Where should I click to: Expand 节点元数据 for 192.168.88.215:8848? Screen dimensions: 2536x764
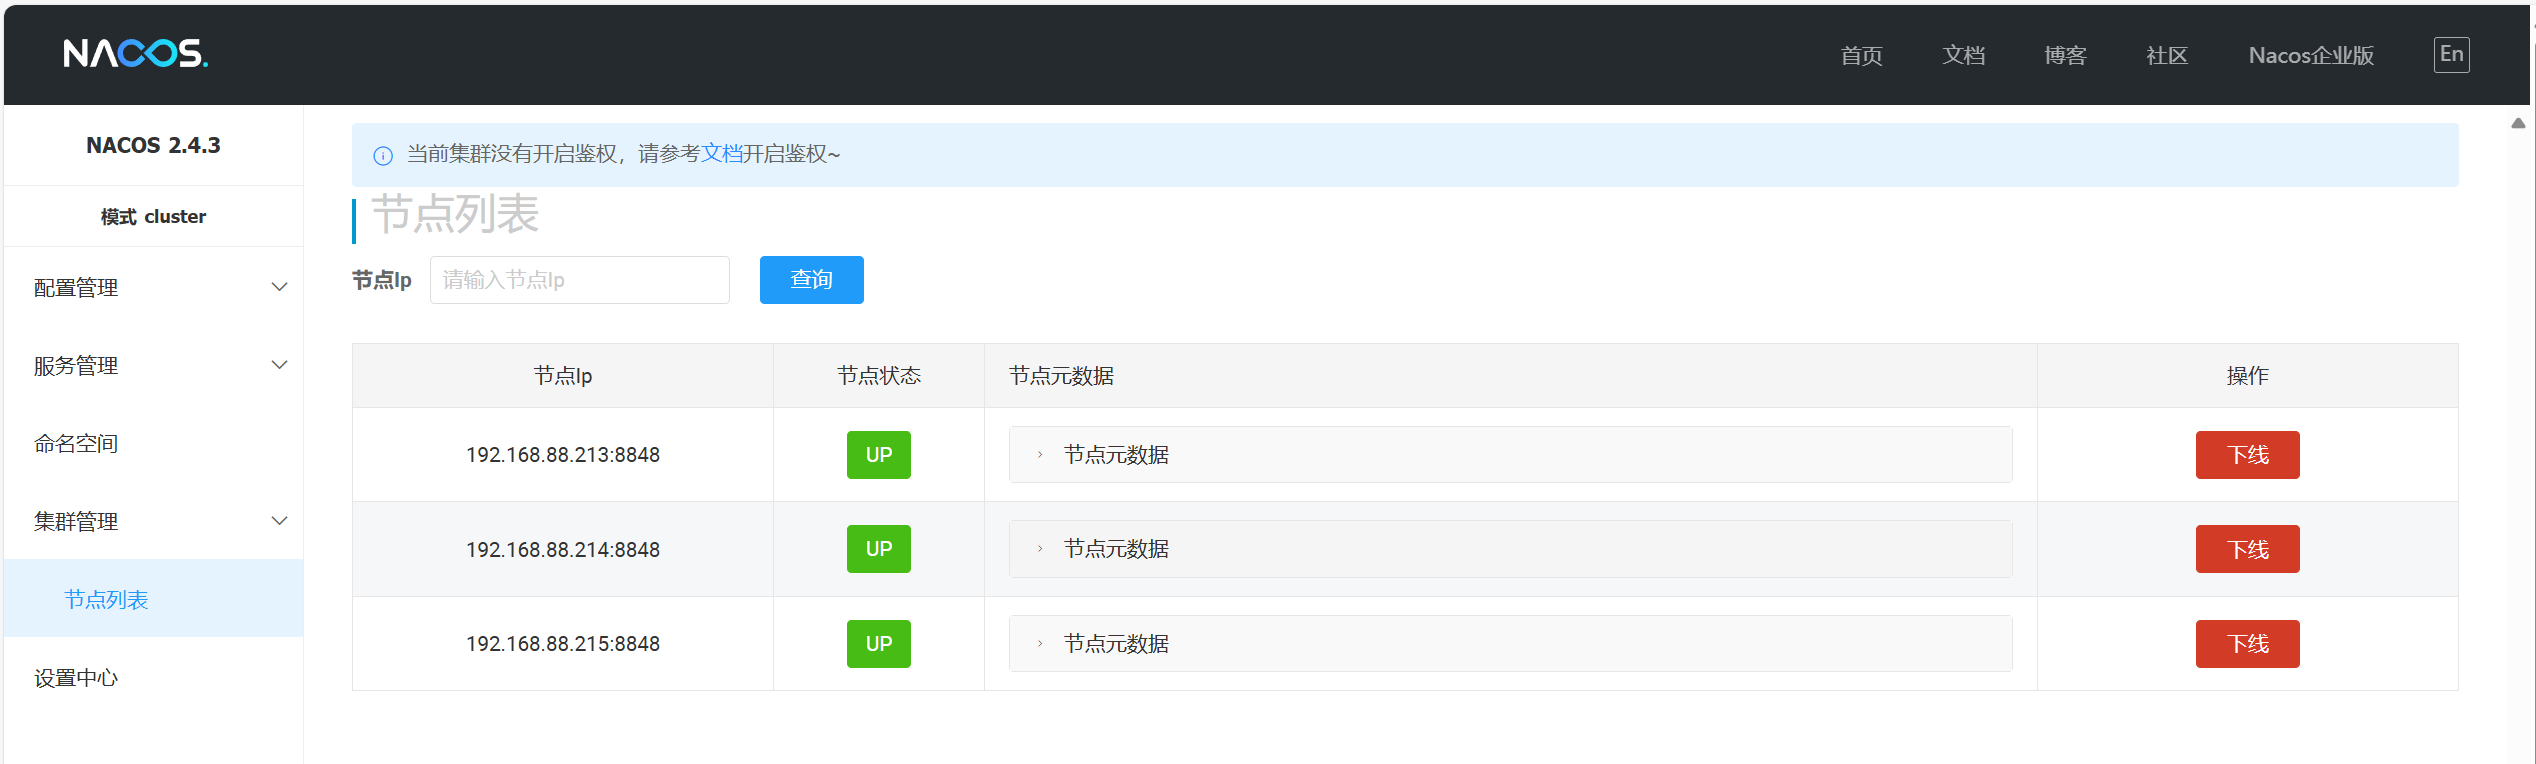(x=1510, y=644)
